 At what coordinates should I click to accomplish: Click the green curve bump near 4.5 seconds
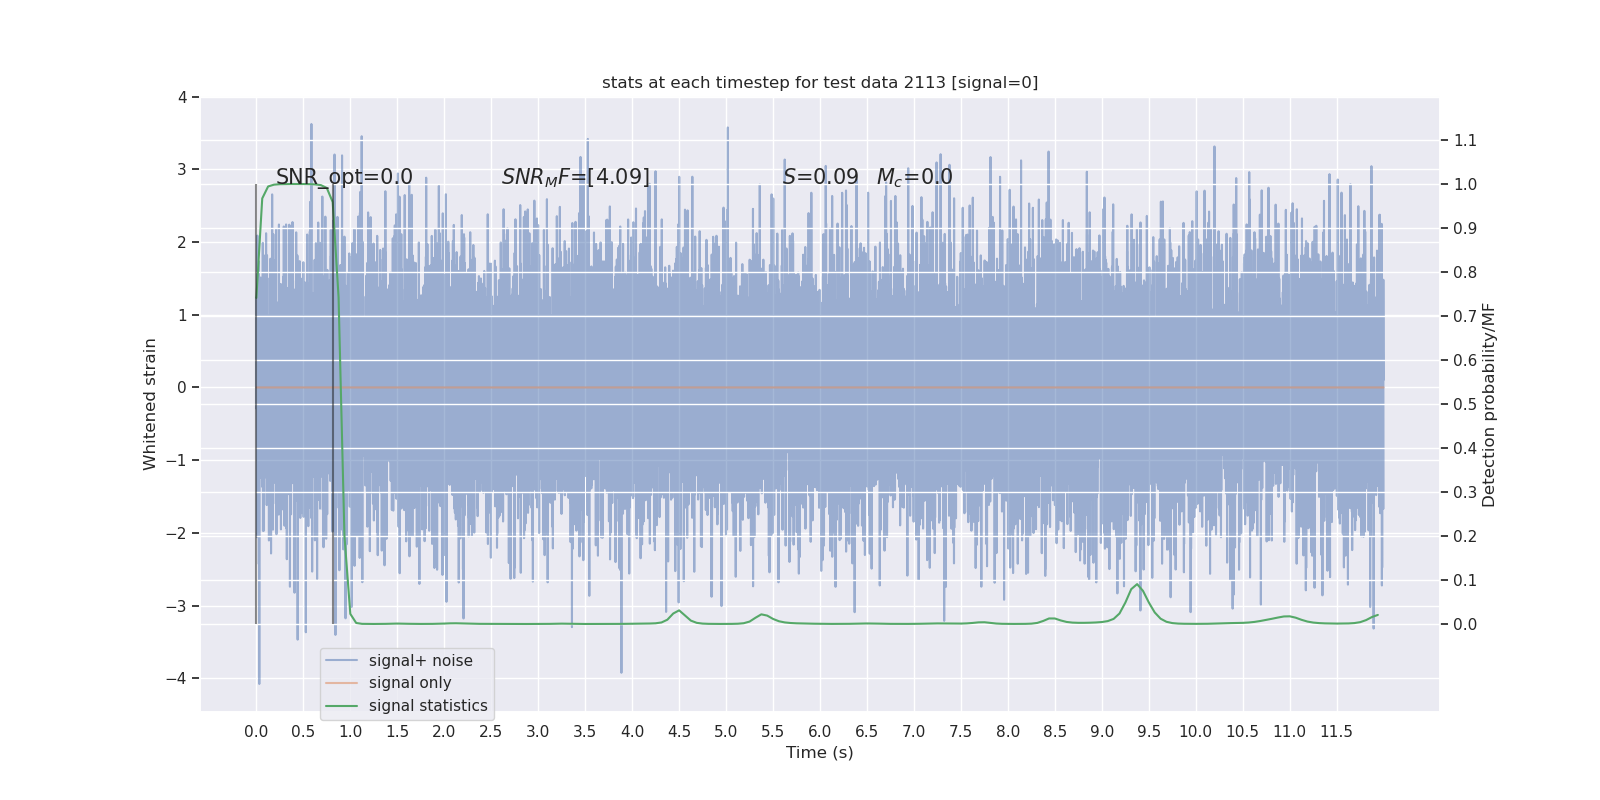(x=679, y=610)
